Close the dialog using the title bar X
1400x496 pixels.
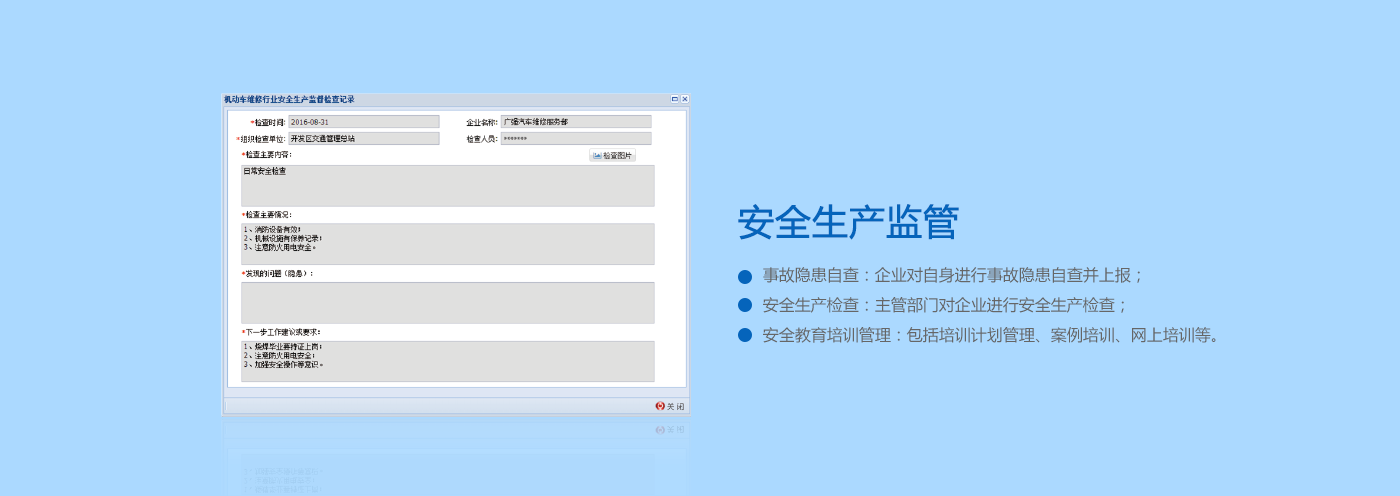point(684,99)
